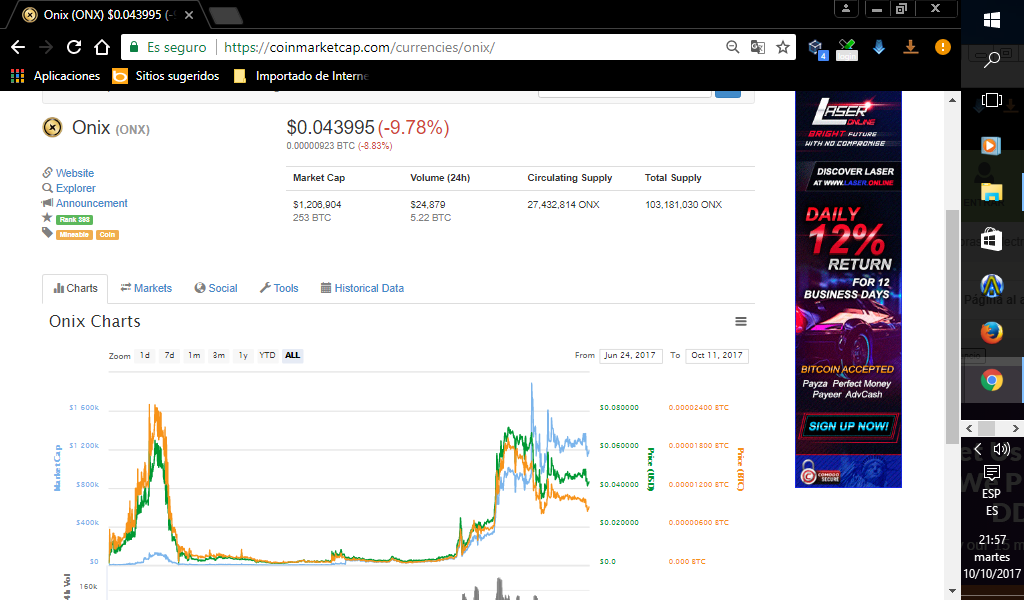Image resolution: width=1024 pixels, height=600 pixels.
Task: Click the zoom magnifier icon in address bar
Action: [733, 47]
